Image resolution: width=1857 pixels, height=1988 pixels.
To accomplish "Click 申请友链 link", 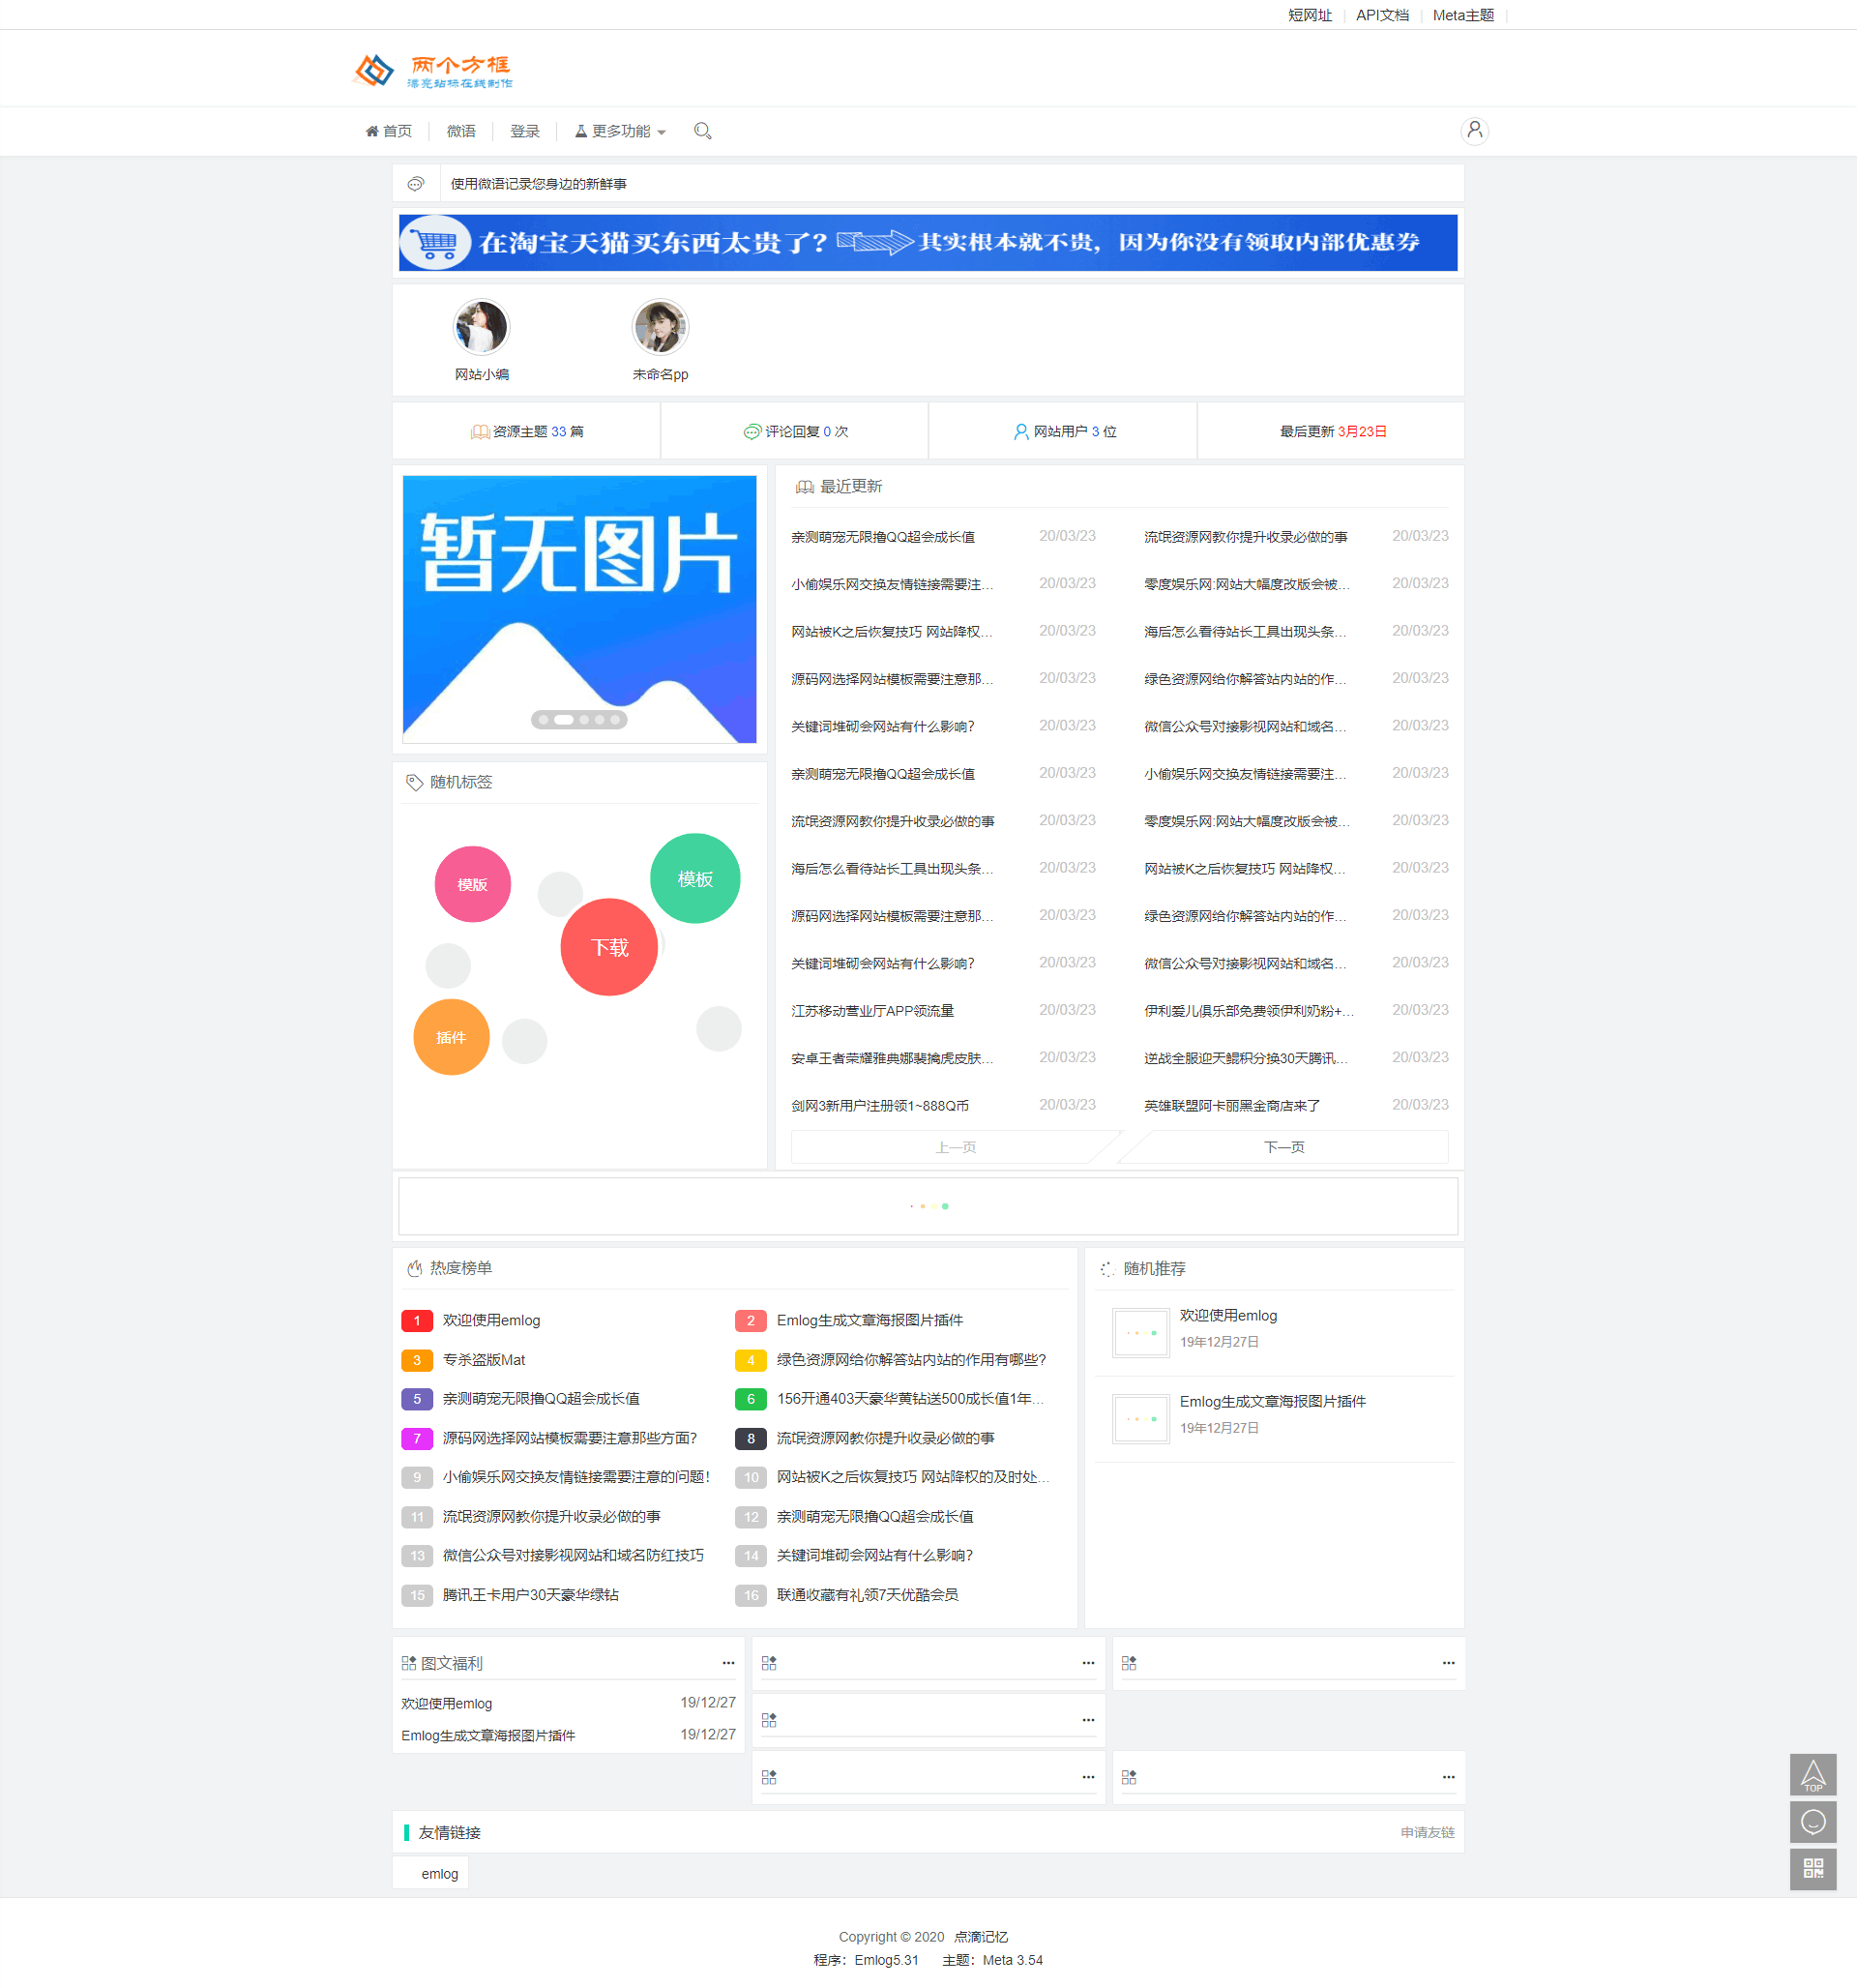I will click(1427, 1833).
